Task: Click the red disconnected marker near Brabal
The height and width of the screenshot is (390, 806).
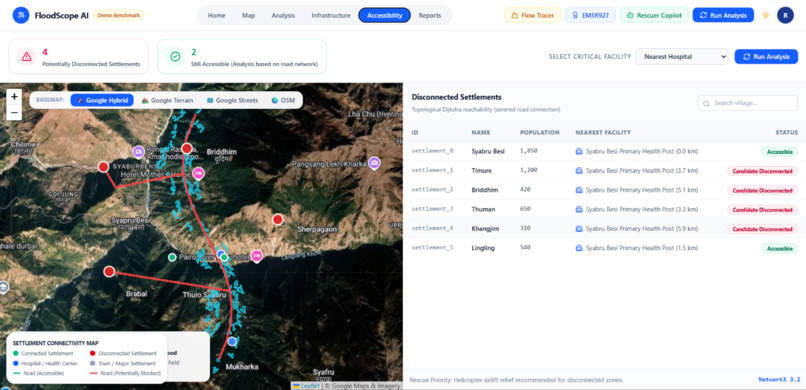Action: click(109, 272)
